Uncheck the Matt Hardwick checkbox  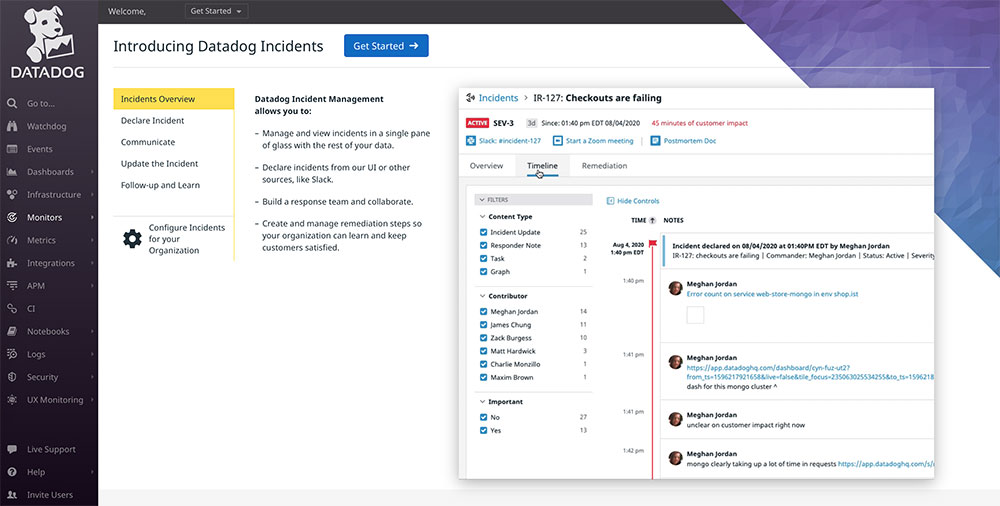tap(483, 351)
